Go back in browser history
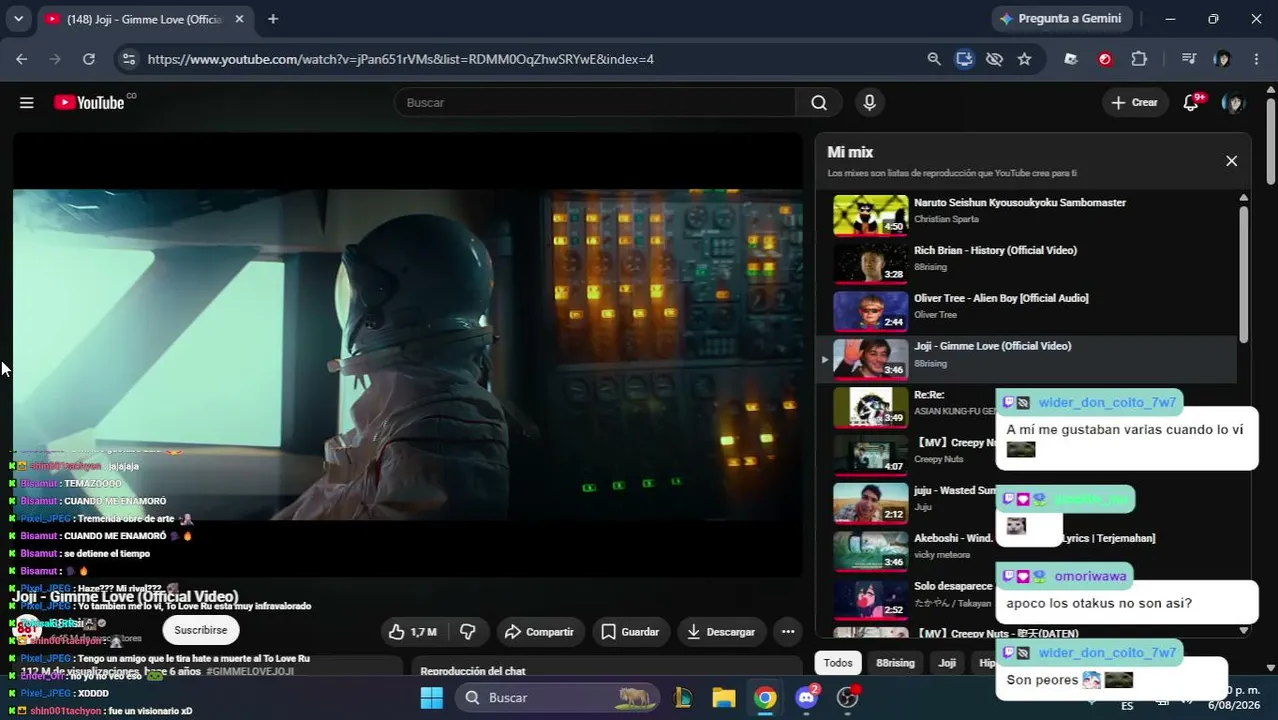The image size is (1278, 720). tap(22, 59)
